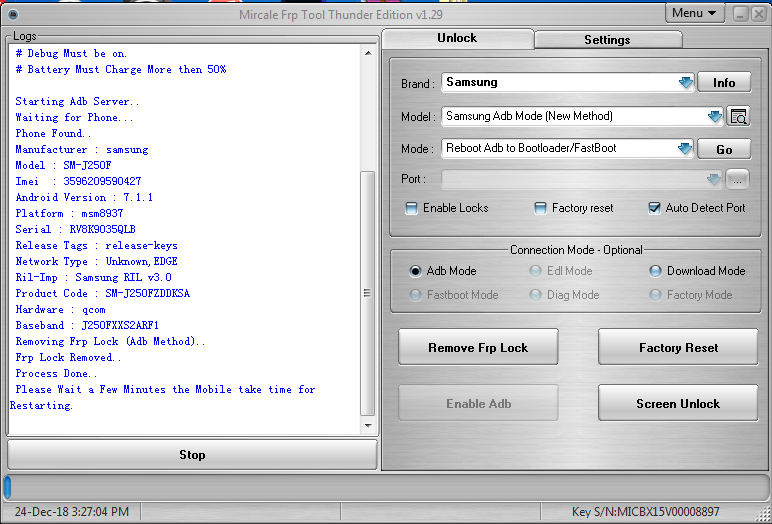This screenshot has width=772, height=524.
Task: Click the Imei log line
Action: point(78,181)
